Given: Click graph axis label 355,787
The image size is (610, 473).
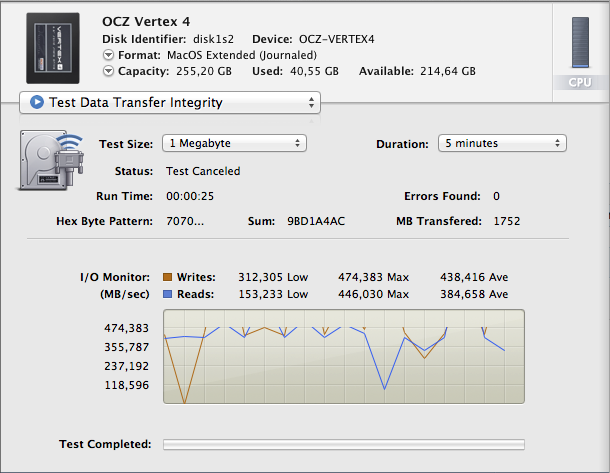Looking at the screenshot, I should pos(126,347).
